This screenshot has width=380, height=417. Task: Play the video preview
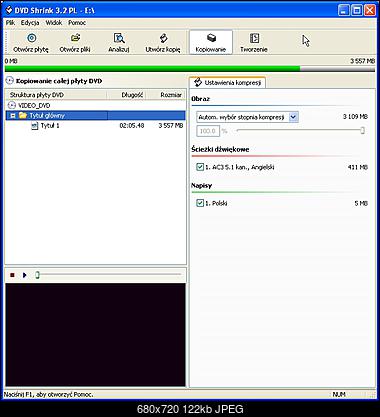pos(24,275)
